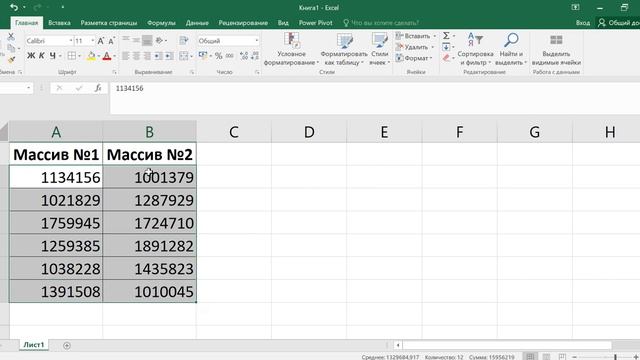This screenshot has height=360, width=640.
Task: Click the Name Box dropdown arrow
Action: [29, 88]
